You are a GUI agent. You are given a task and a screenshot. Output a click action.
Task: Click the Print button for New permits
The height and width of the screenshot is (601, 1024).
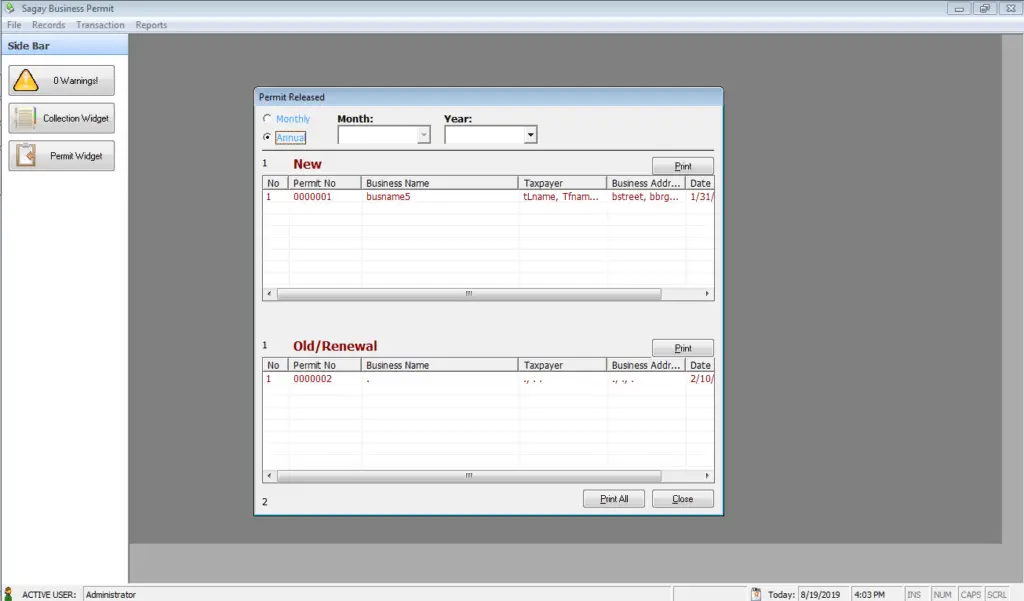pos(682,165)
